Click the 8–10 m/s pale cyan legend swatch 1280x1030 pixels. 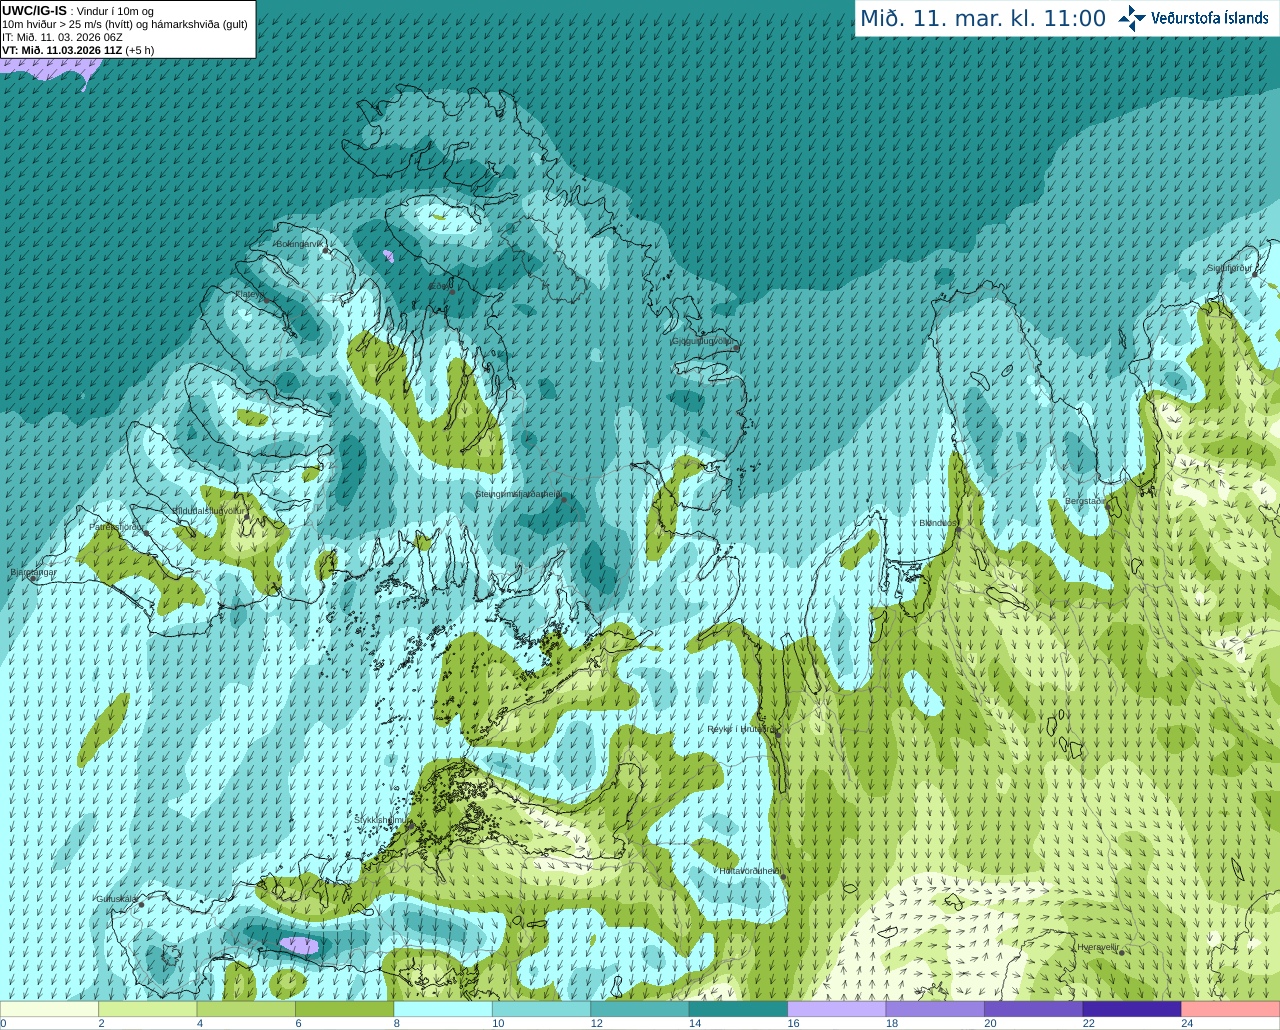443,1009
